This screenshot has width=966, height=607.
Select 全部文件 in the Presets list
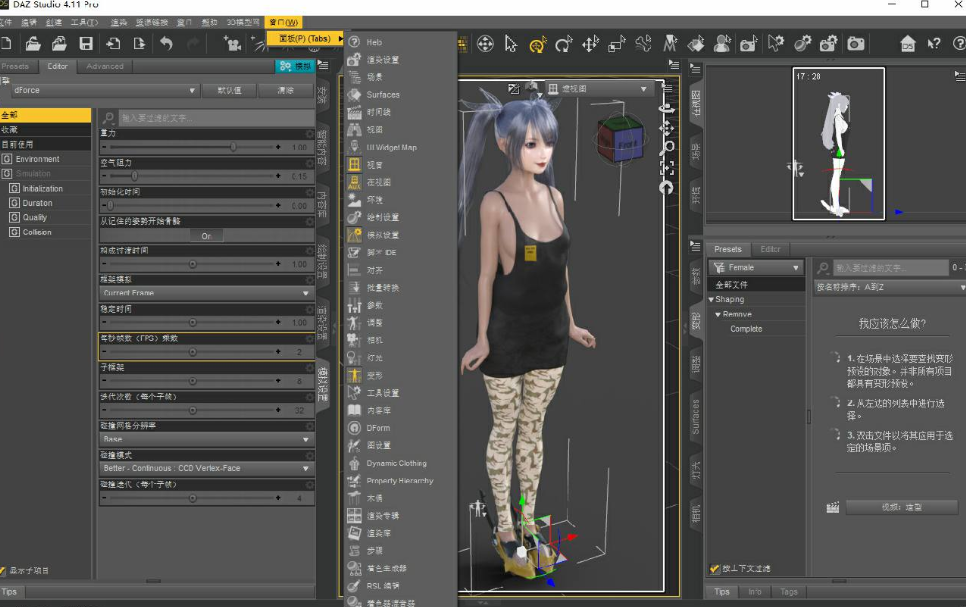[x=732, y=285]
